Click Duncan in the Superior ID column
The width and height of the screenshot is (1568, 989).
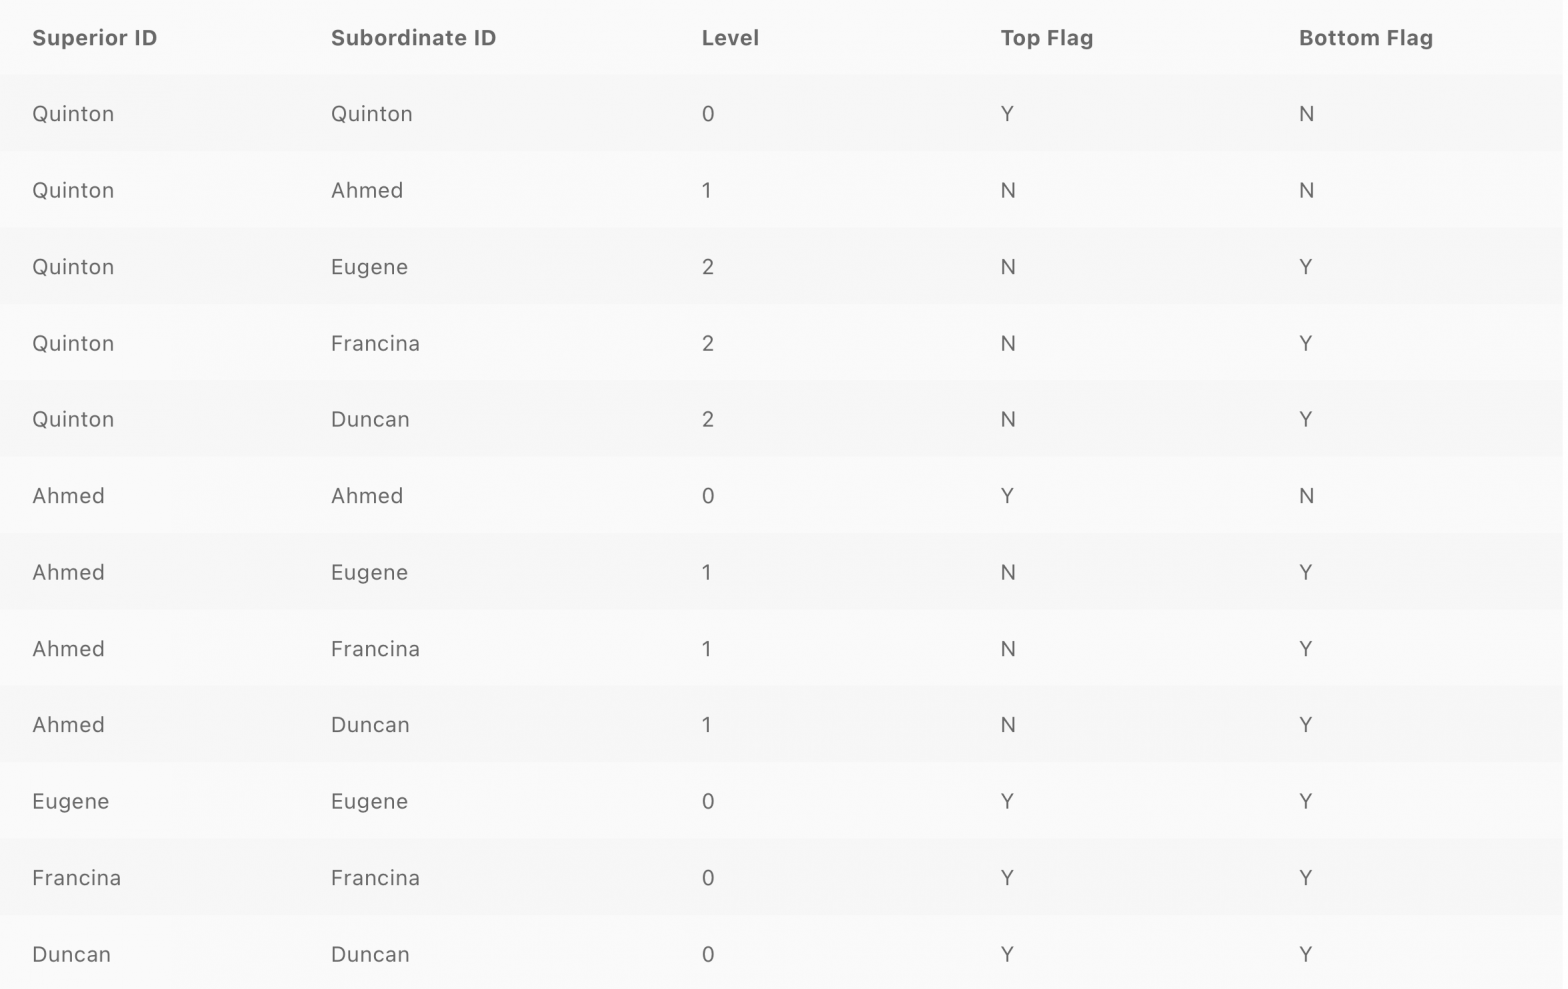71,954
